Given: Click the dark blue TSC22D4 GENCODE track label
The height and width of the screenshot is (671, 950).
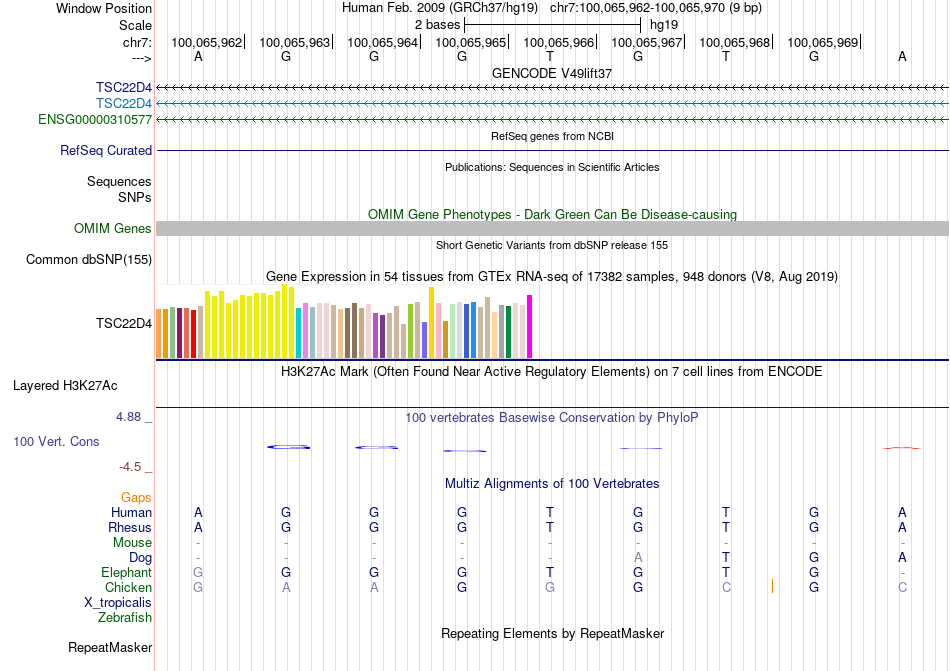Looking at the screenshot, I should point(124,87).
